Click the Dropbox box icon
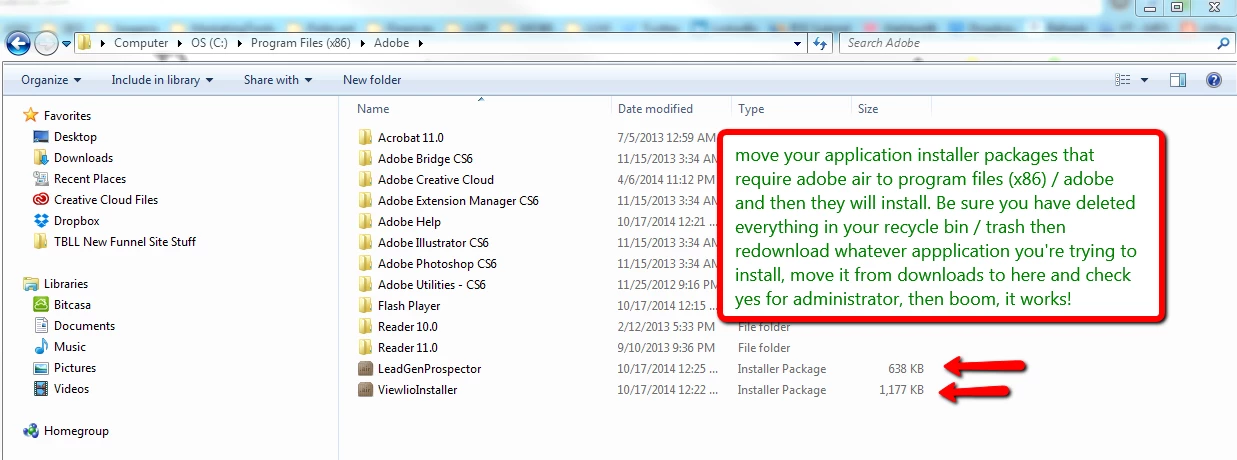Screen dimensions: 1237x460 (x=41, y=221)
